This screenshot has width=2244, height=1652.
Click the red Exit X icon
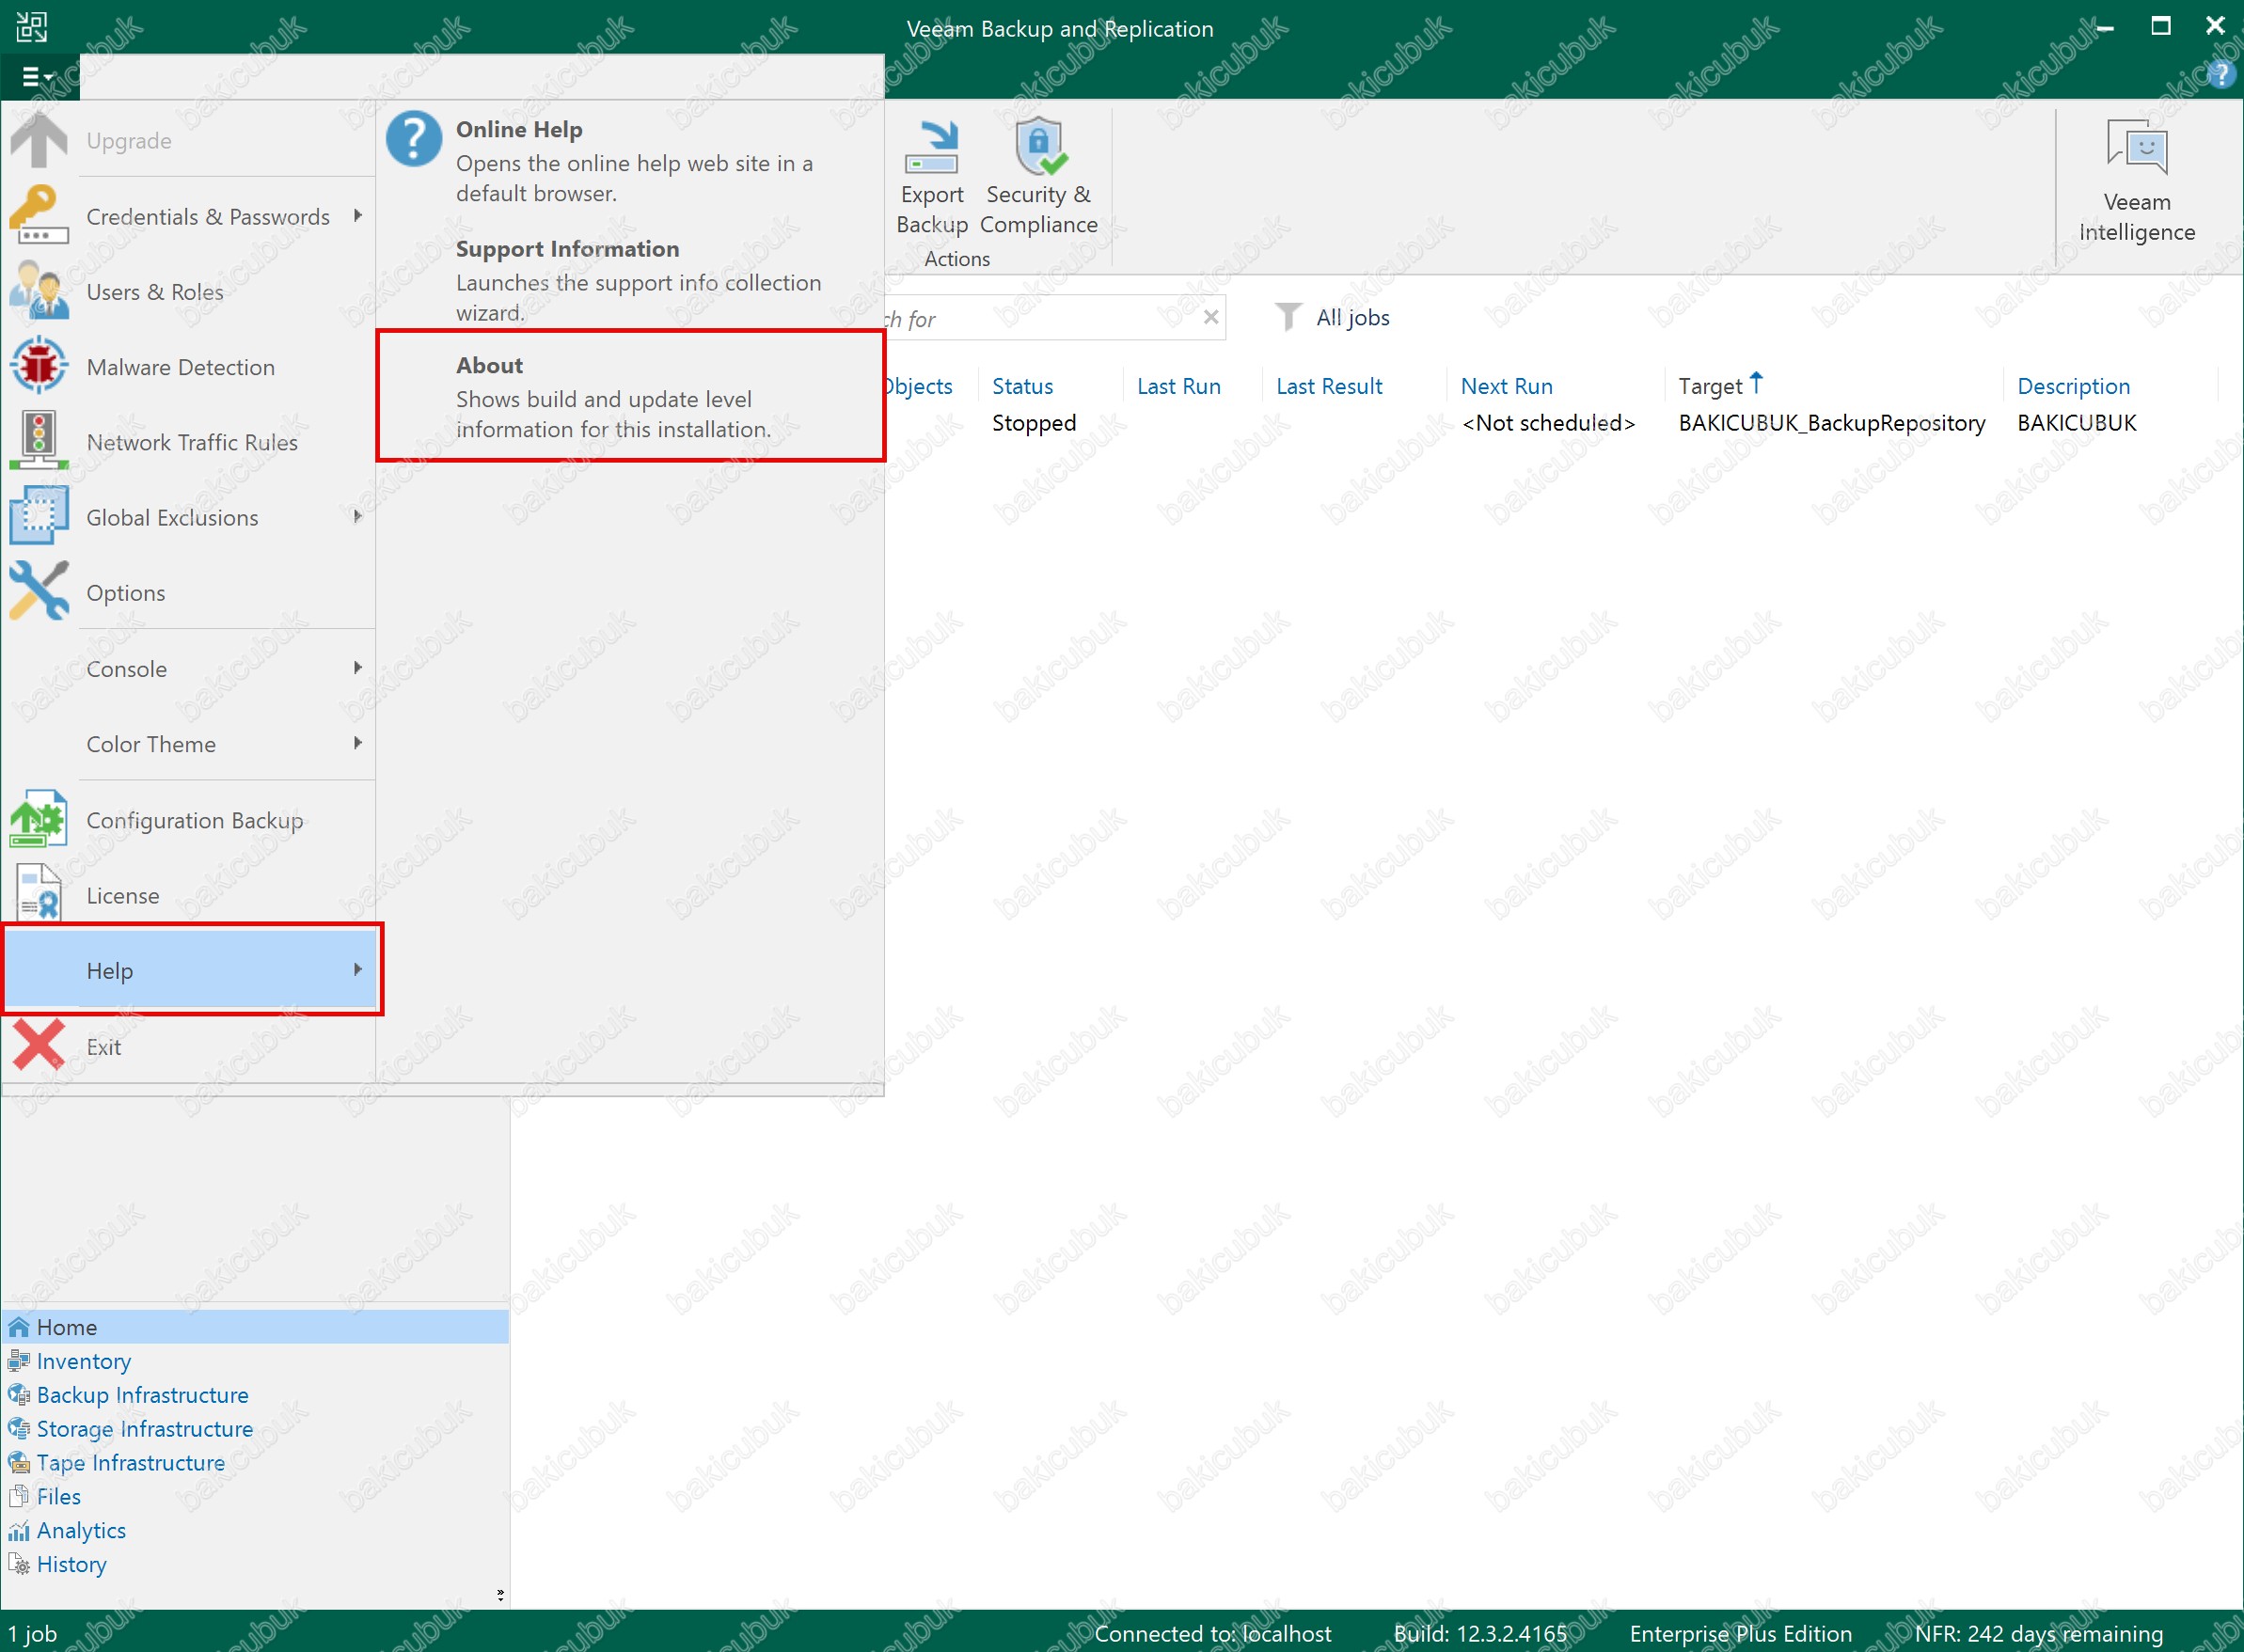38,1046
